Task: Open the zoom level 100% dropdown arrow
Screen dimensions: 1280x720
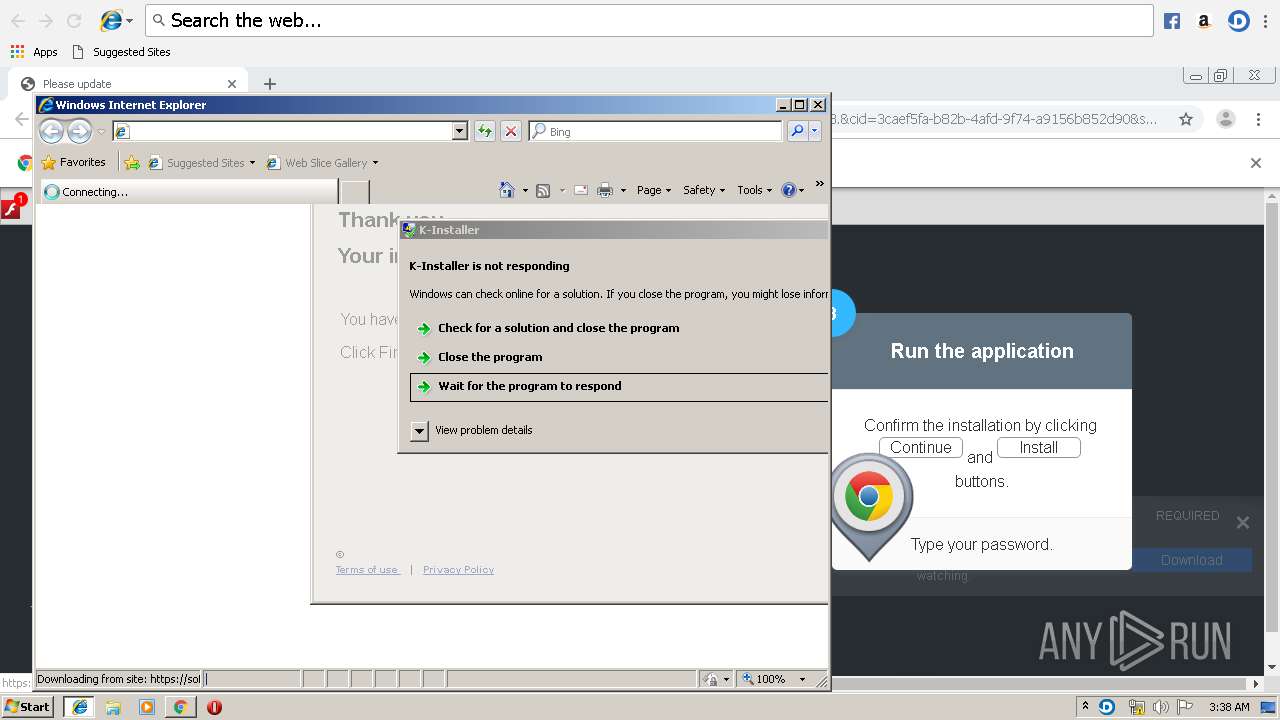Action: pos(802,679)
